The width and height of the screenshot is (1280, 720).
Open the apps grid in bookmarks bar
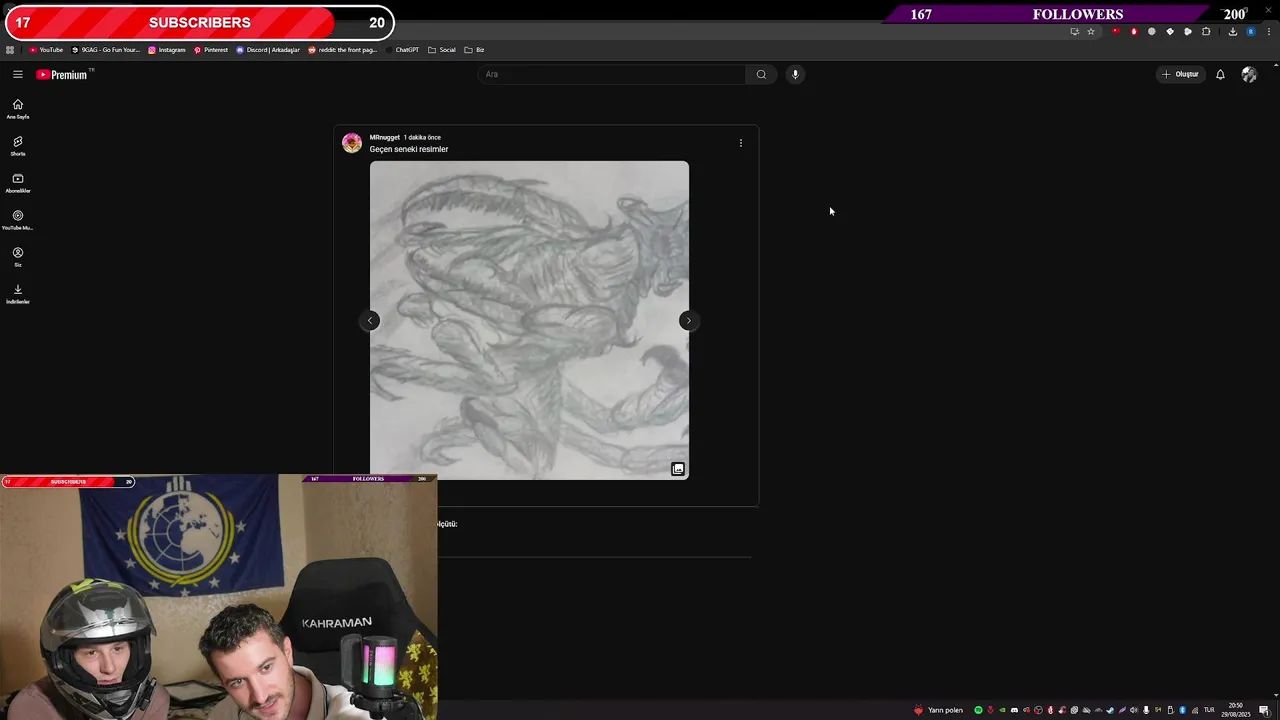pos(10,50)
